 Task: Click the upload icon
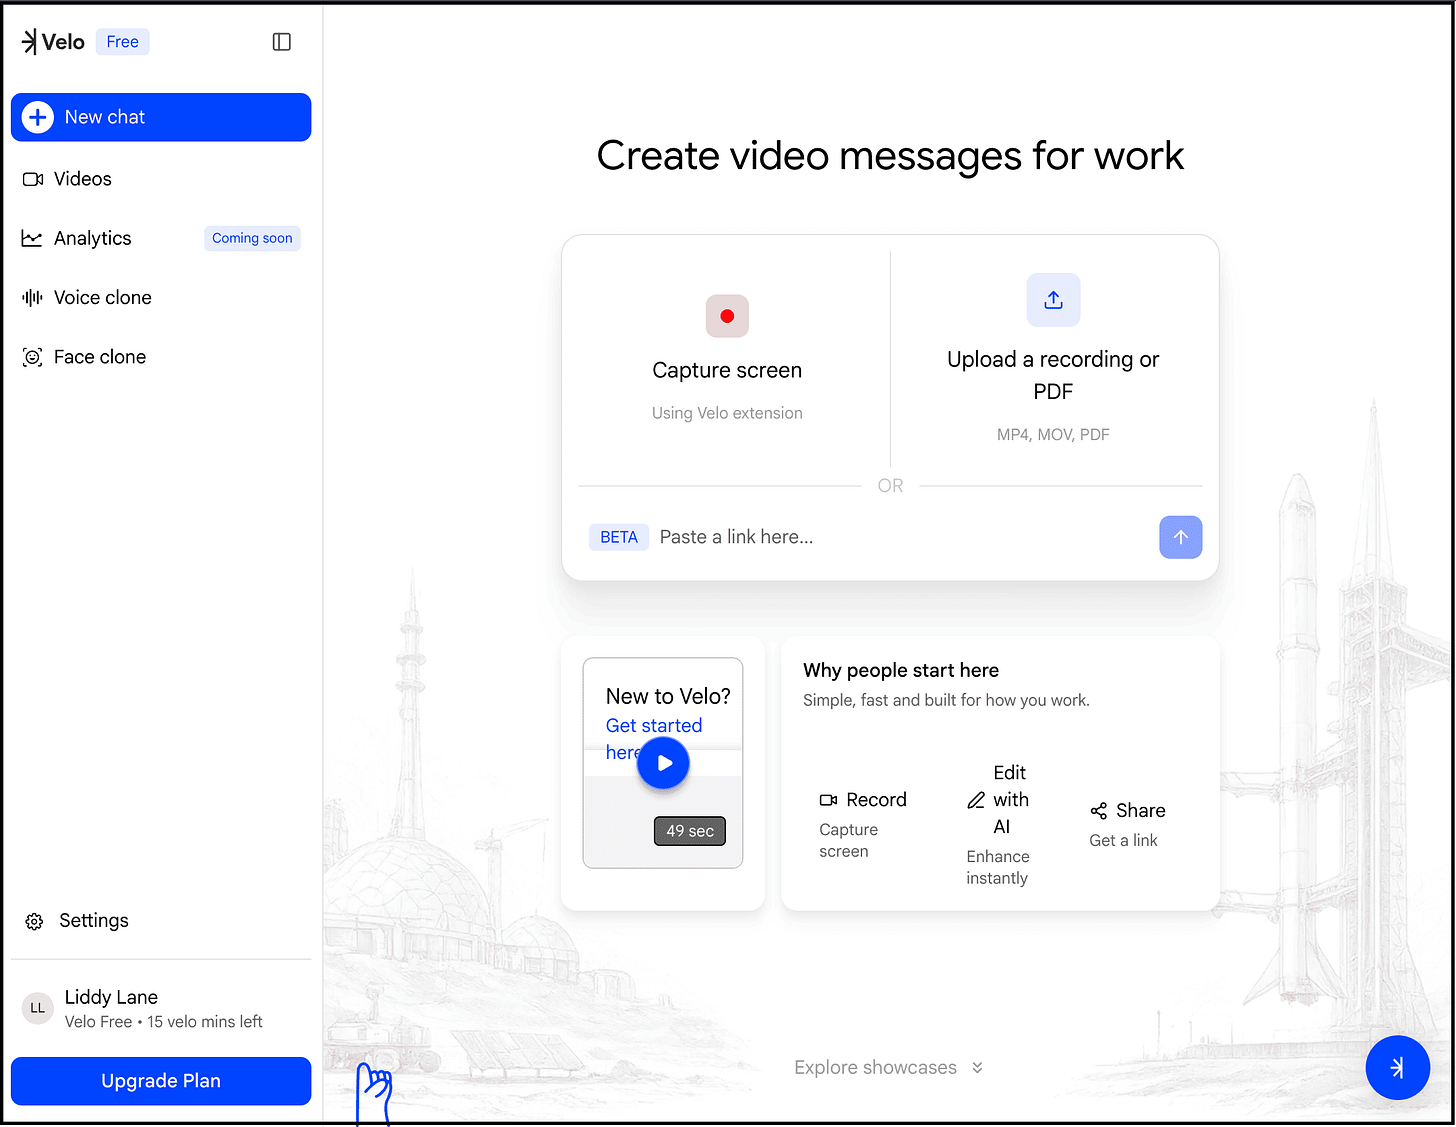(1053, 300)
